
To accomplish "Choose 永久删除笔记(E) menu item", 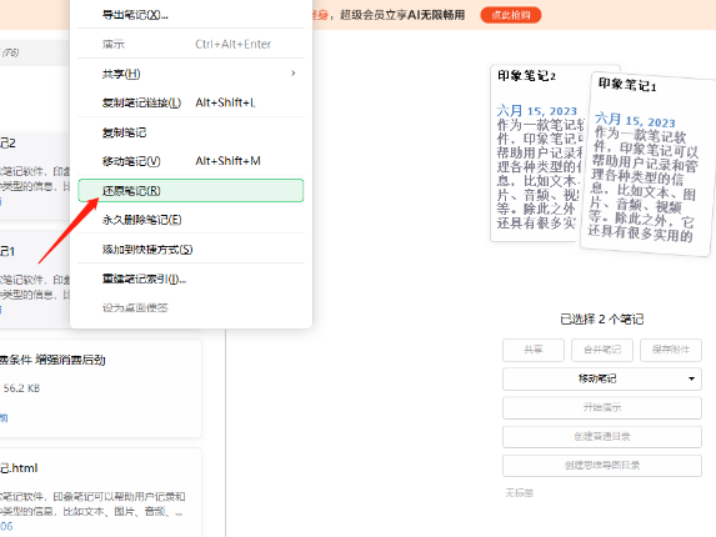I will point(191,220).
